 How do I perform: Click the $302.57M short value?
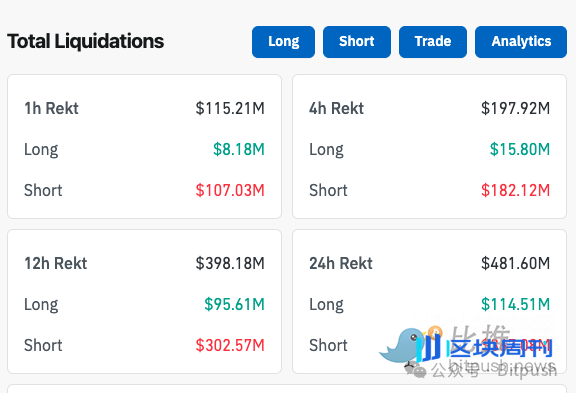point(230,345)
